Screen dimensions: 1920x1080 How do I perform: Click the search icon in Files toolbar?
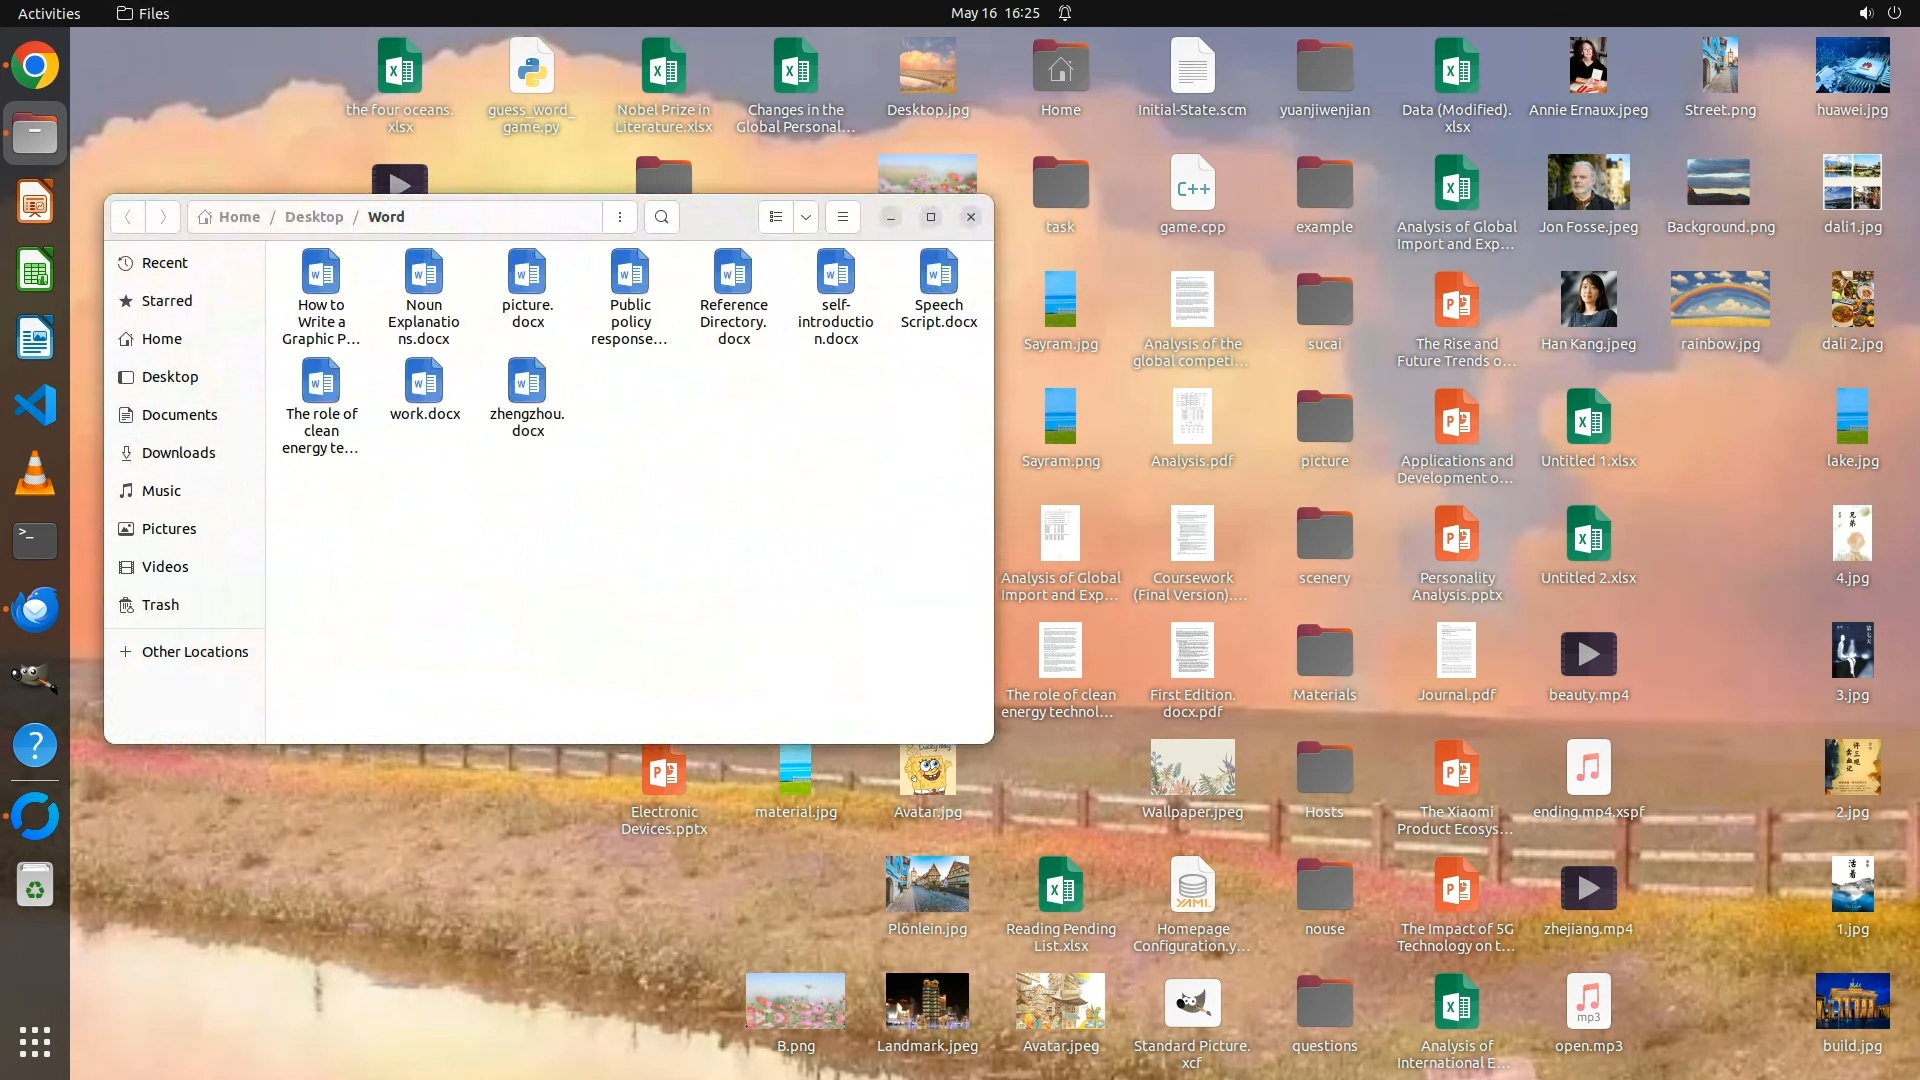[661, 217]
